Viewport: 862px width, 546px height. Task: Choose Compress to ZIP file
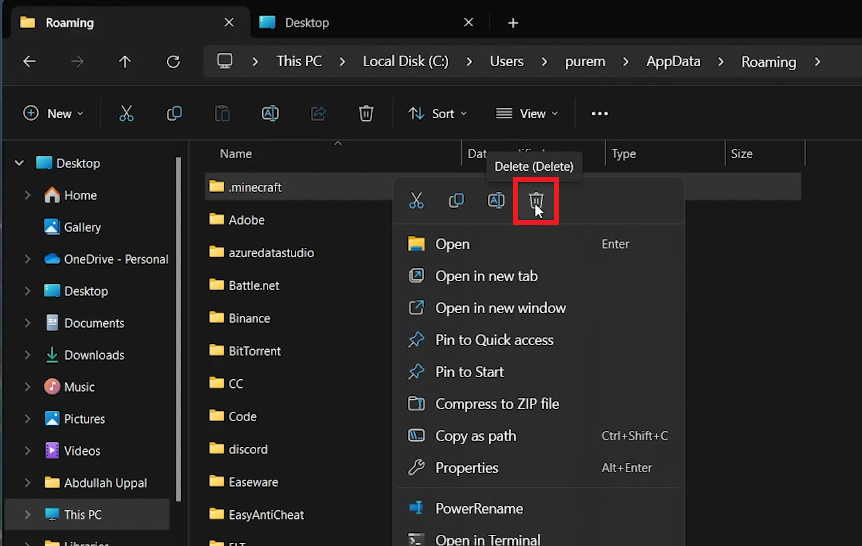497,404
